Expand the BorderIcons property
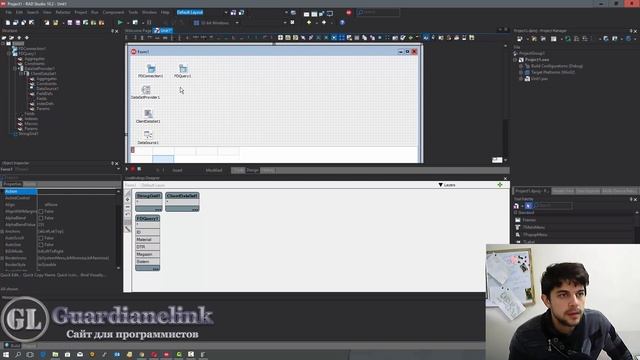Viewport: 640px width, 360px height. coord(2,258)
